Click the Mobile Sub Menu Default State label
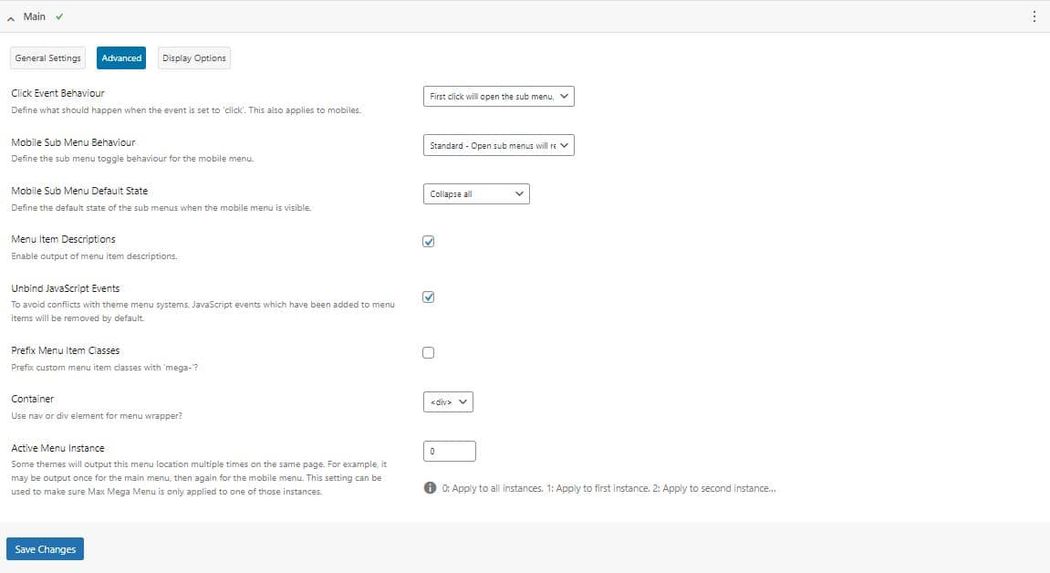The height and width of the screenshot is (573, 1050). click(79, 191)
